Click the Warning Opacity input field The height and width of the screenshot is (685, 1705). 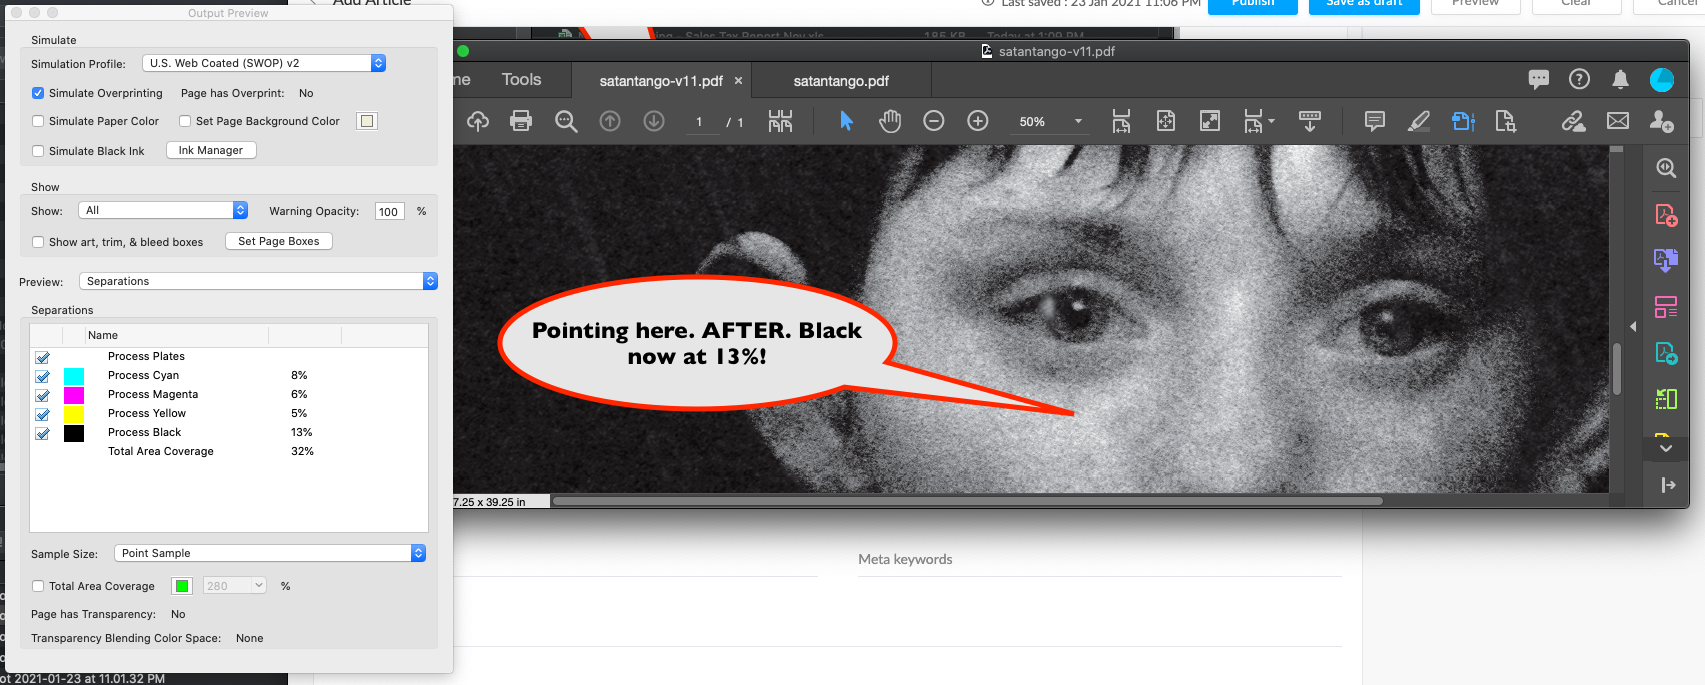click(389, 211)
